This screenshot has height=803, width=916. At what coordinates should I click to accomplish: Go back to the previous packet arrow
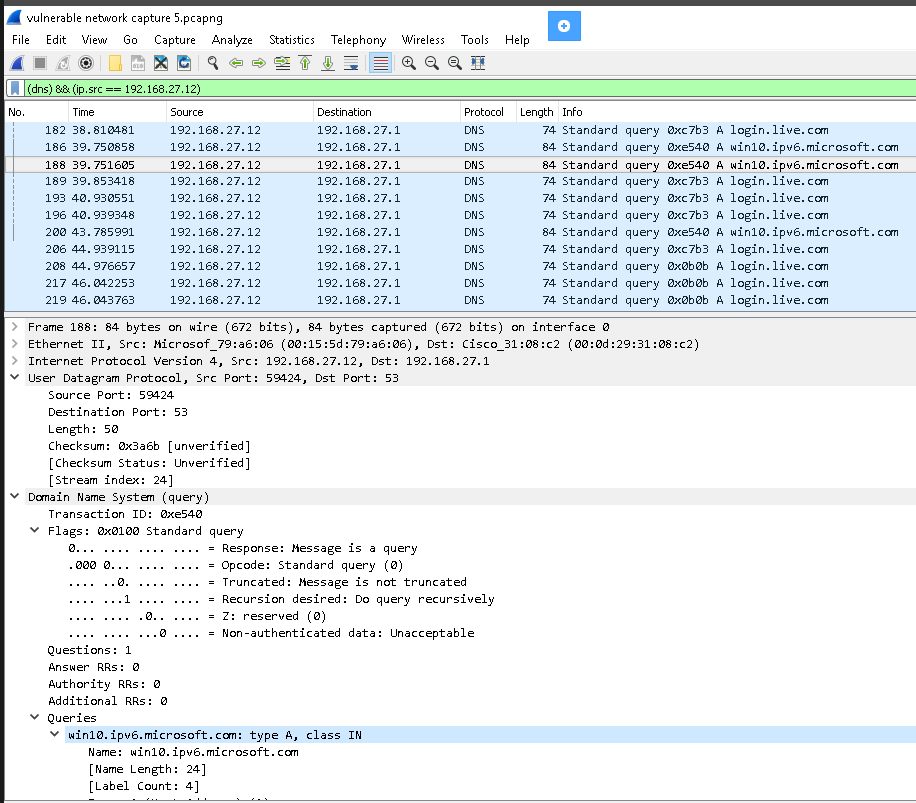[236, 63]
